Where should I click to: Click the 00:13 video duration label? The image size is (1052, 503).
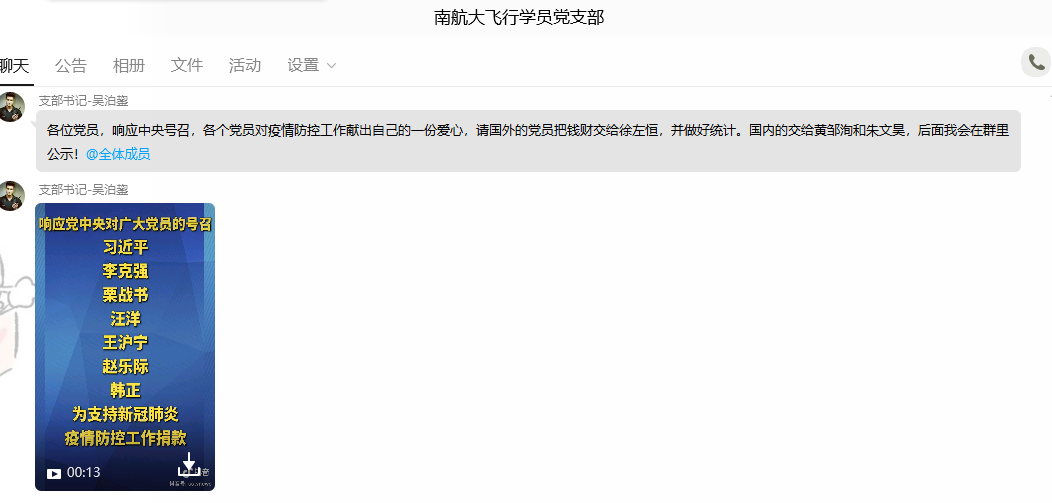tap(84, 473)
